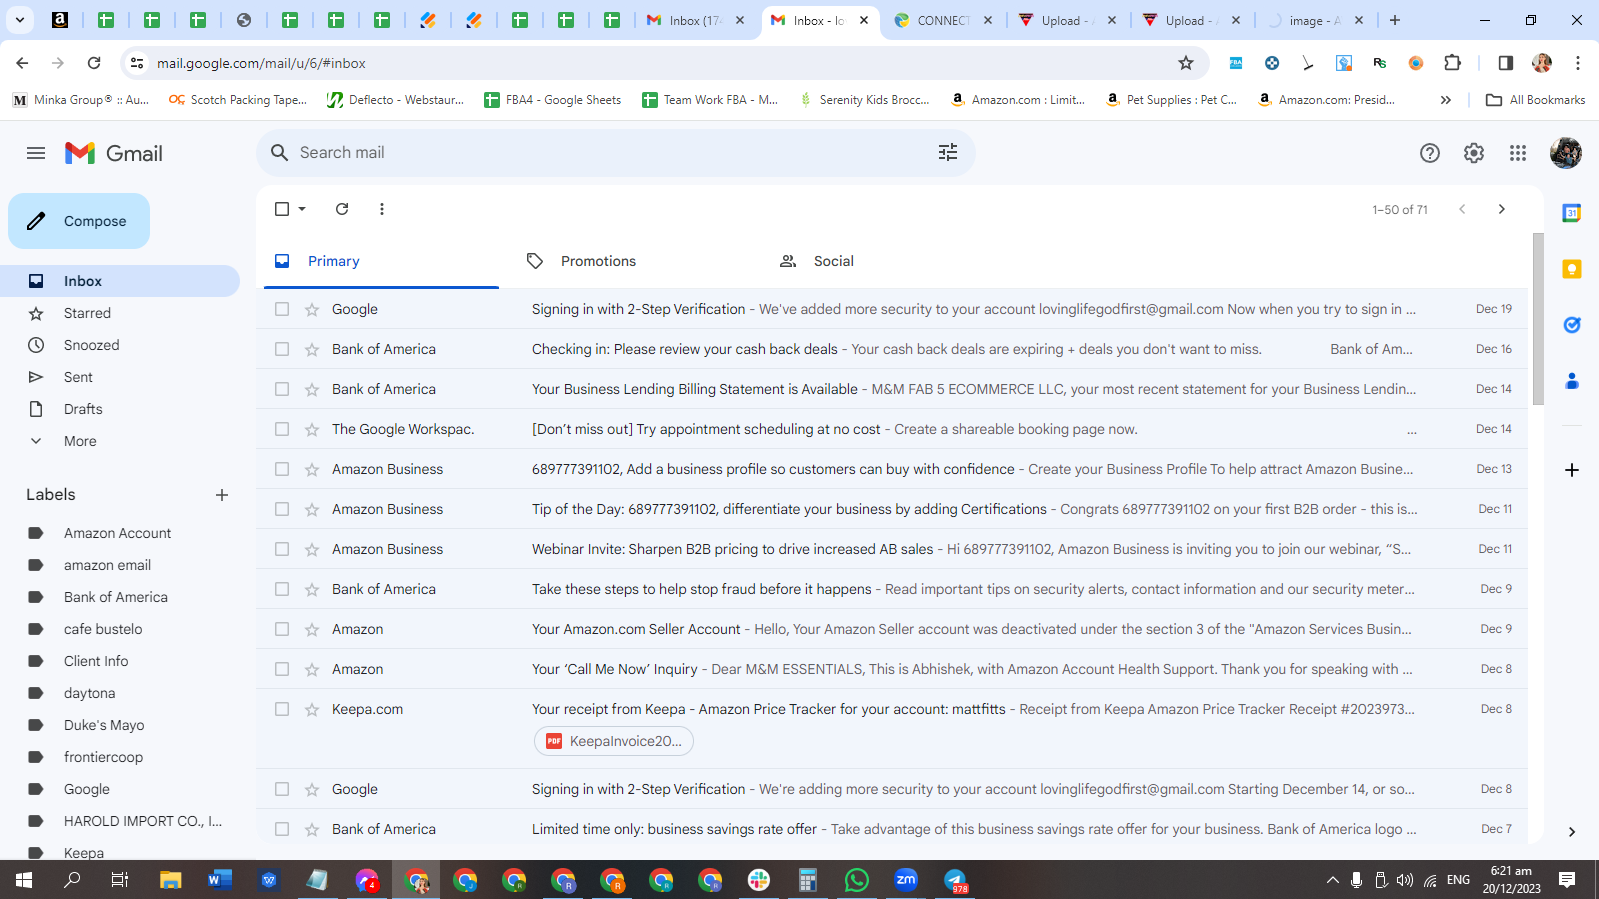Open Telegram from the taskbar
The image size is (1599, 899).
tap(955, 880)
